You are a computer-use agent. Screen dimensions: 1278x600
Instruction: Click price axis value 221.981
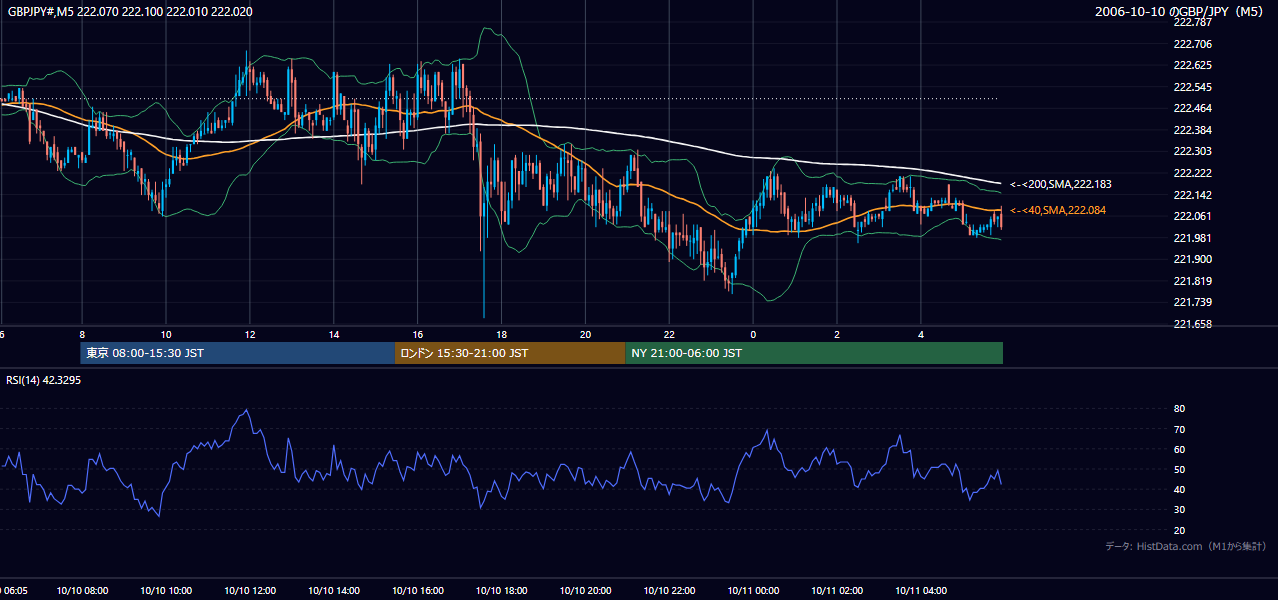[1192, 238]
